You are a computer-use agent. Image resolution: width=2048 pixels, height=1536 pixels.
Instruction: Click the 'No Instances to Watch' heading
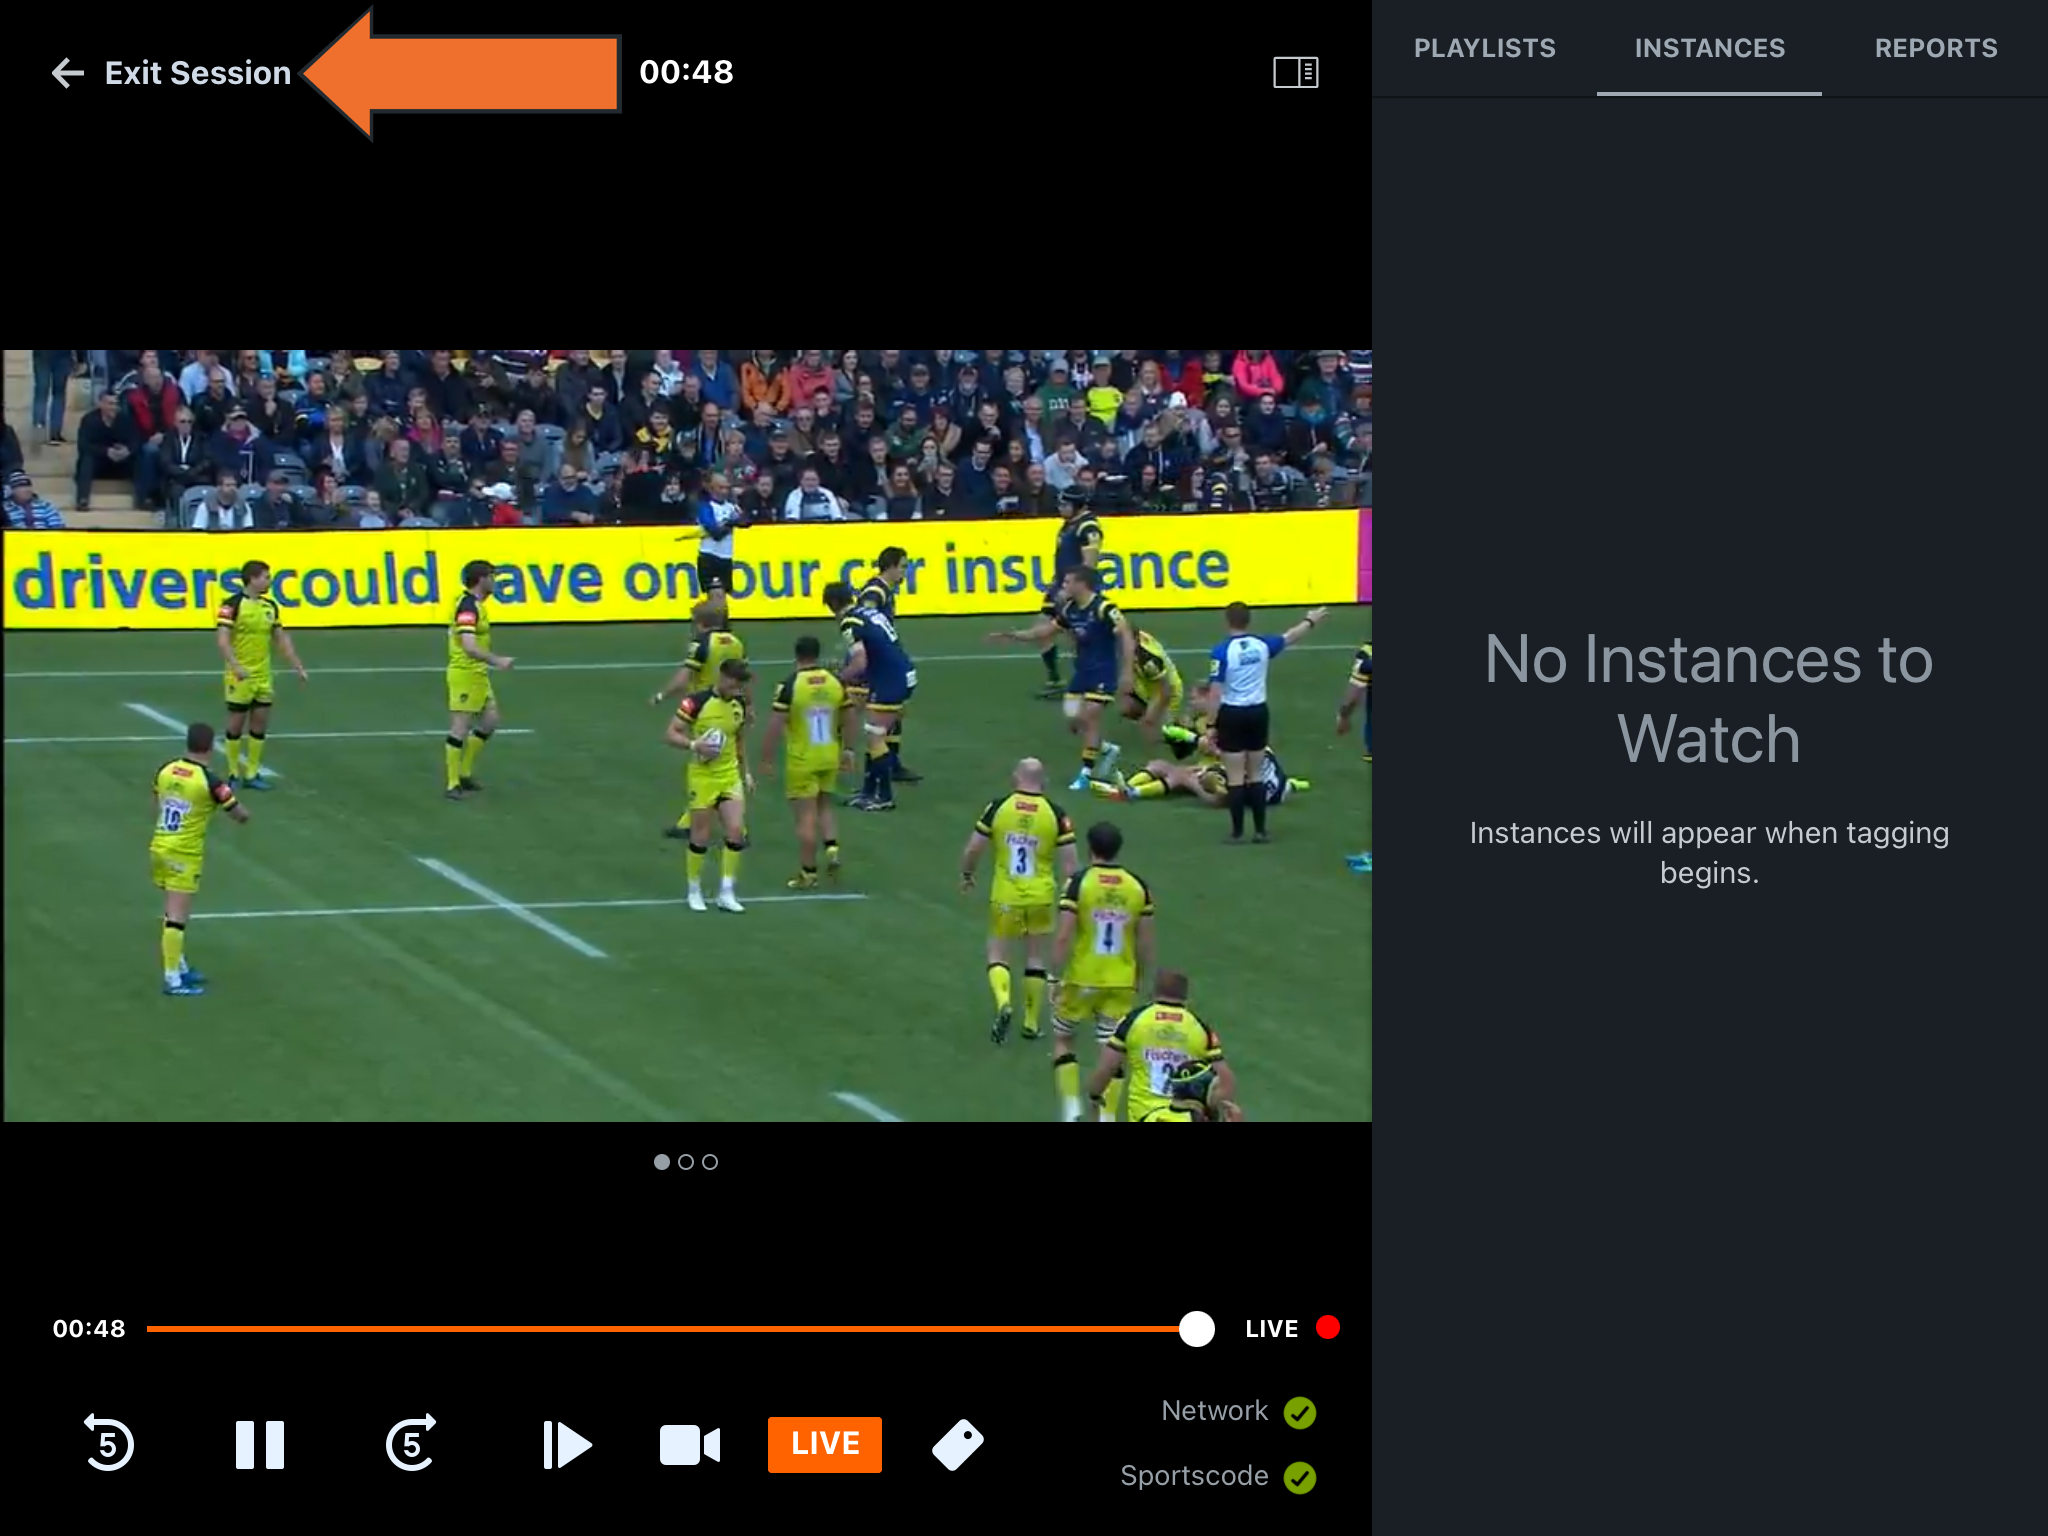tap(1709, 699)
